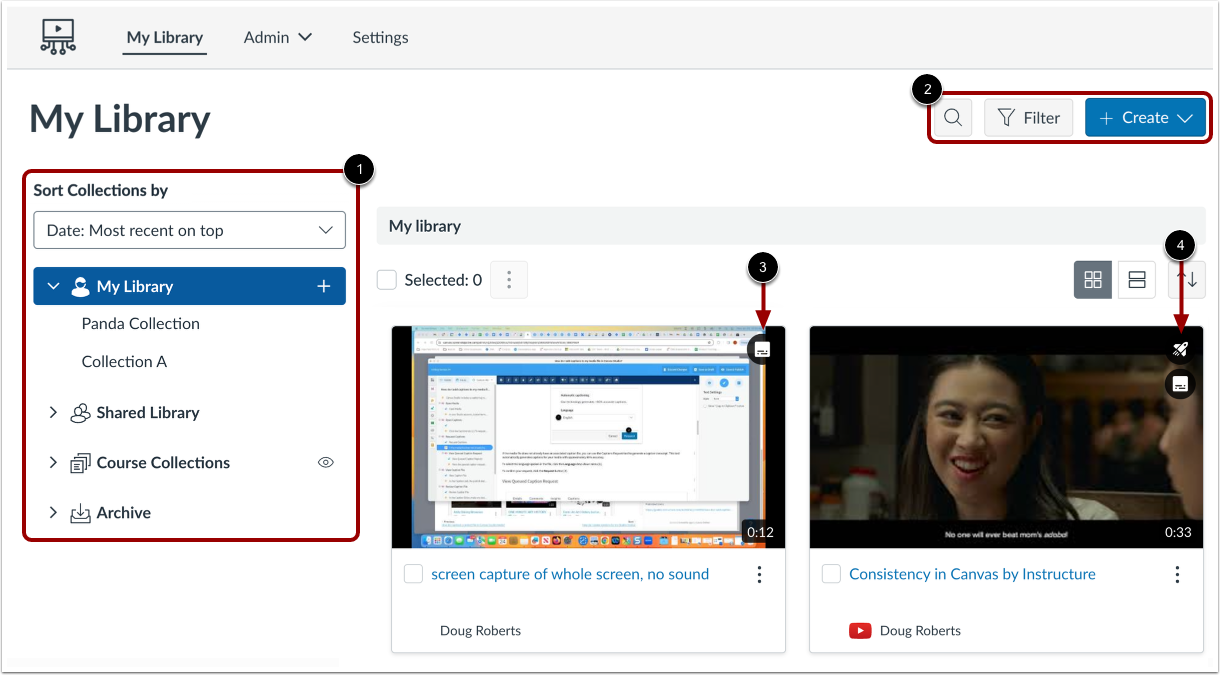Viewport: 1220px width, 675px height.
Task: Select Panda Collection in the tree
Action: [141, 324]
